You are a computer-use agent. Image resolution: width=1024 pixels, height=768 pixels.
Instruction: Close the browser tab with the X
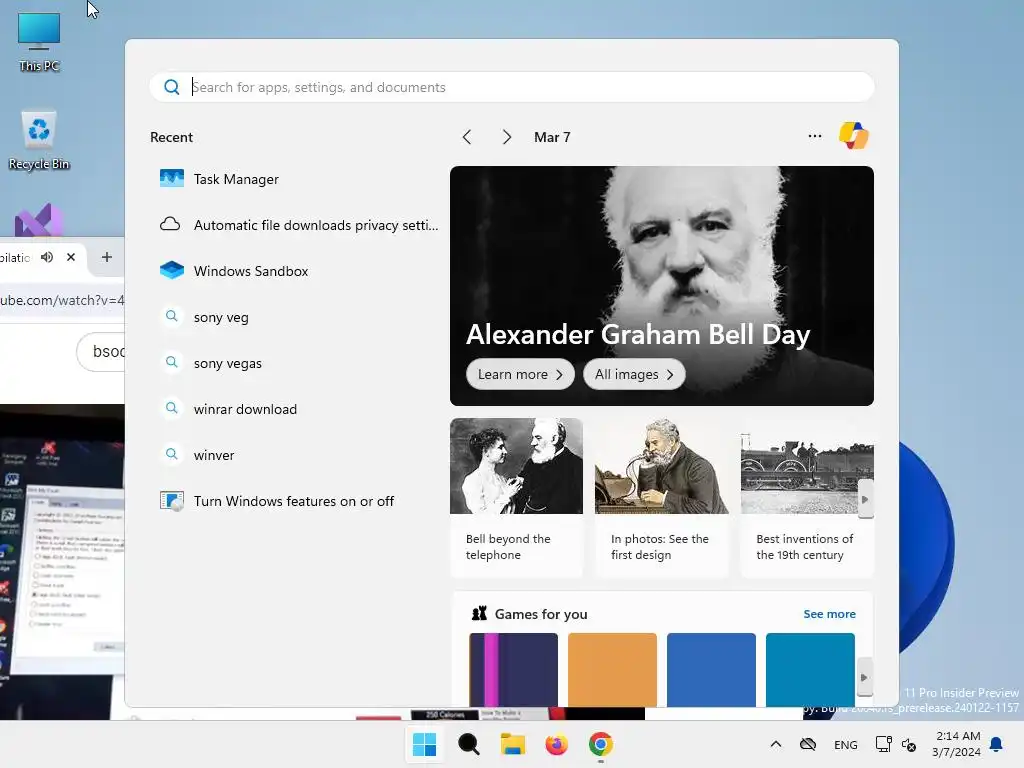click(x=71, y=257)
